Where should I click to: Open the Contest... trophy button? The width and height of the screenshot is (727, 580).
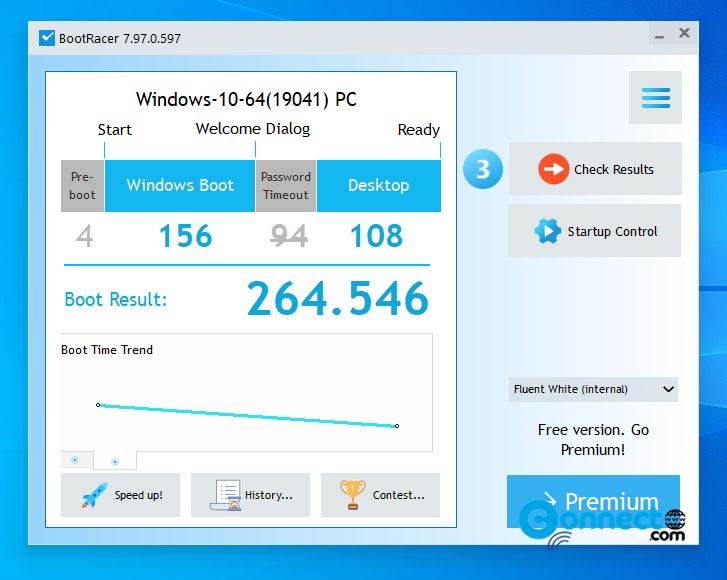point(380,495)
